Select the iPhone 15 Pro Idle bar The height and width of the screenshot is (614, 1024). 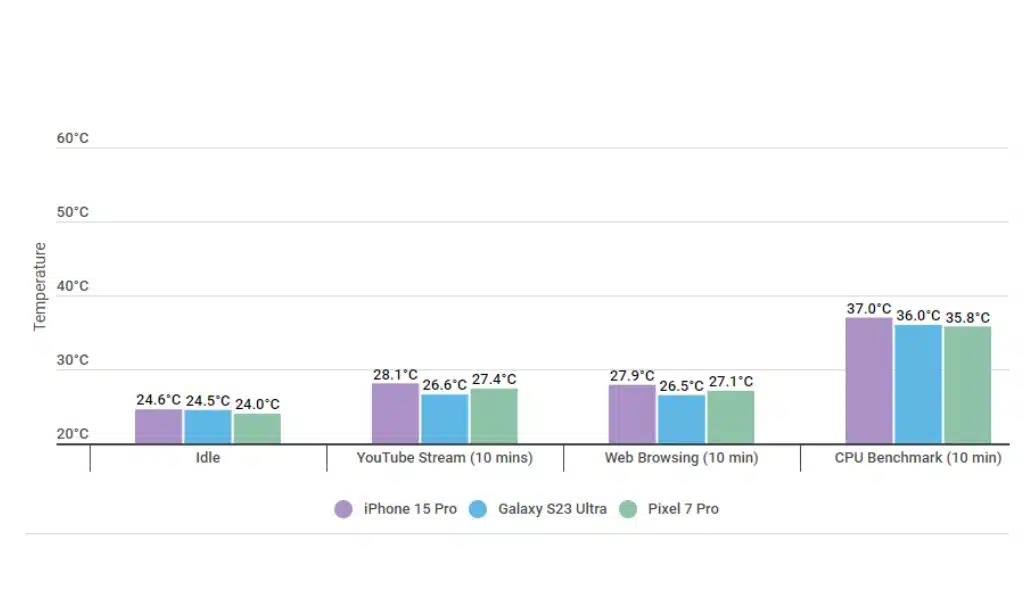coord(159,427)
